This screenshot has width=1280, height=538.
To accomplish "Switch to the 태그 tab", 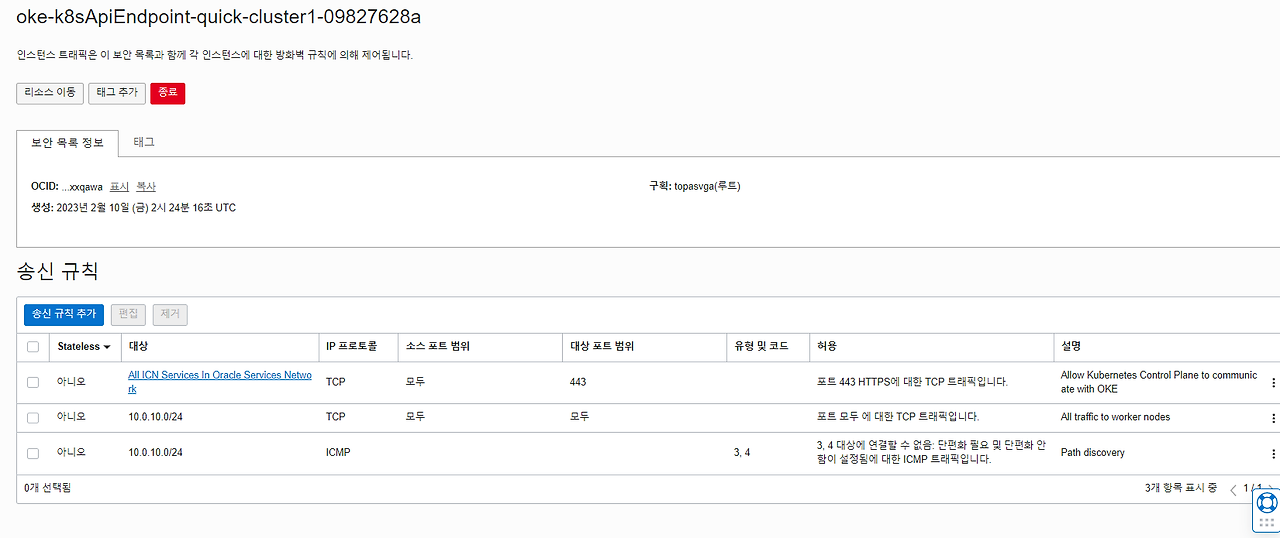I will pos(144,142).
